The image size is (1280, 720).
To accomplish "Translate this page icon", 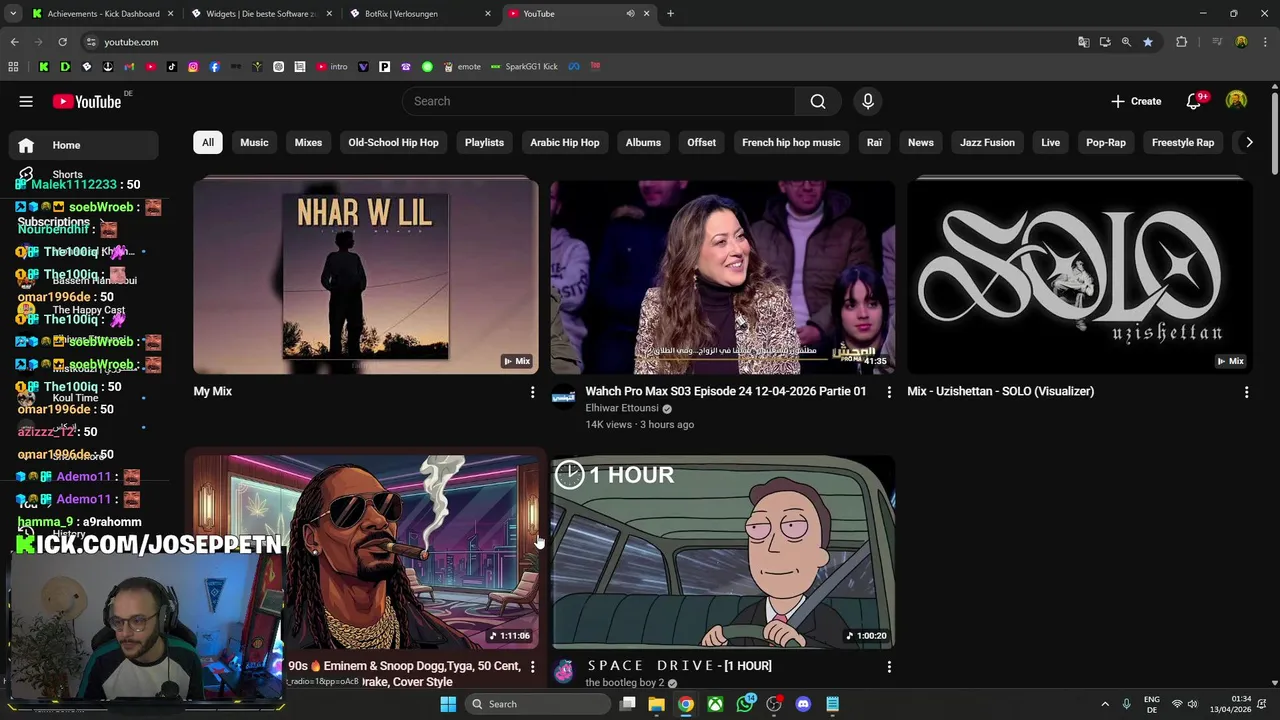I will pyautogui.click(x=1083, y=42).
